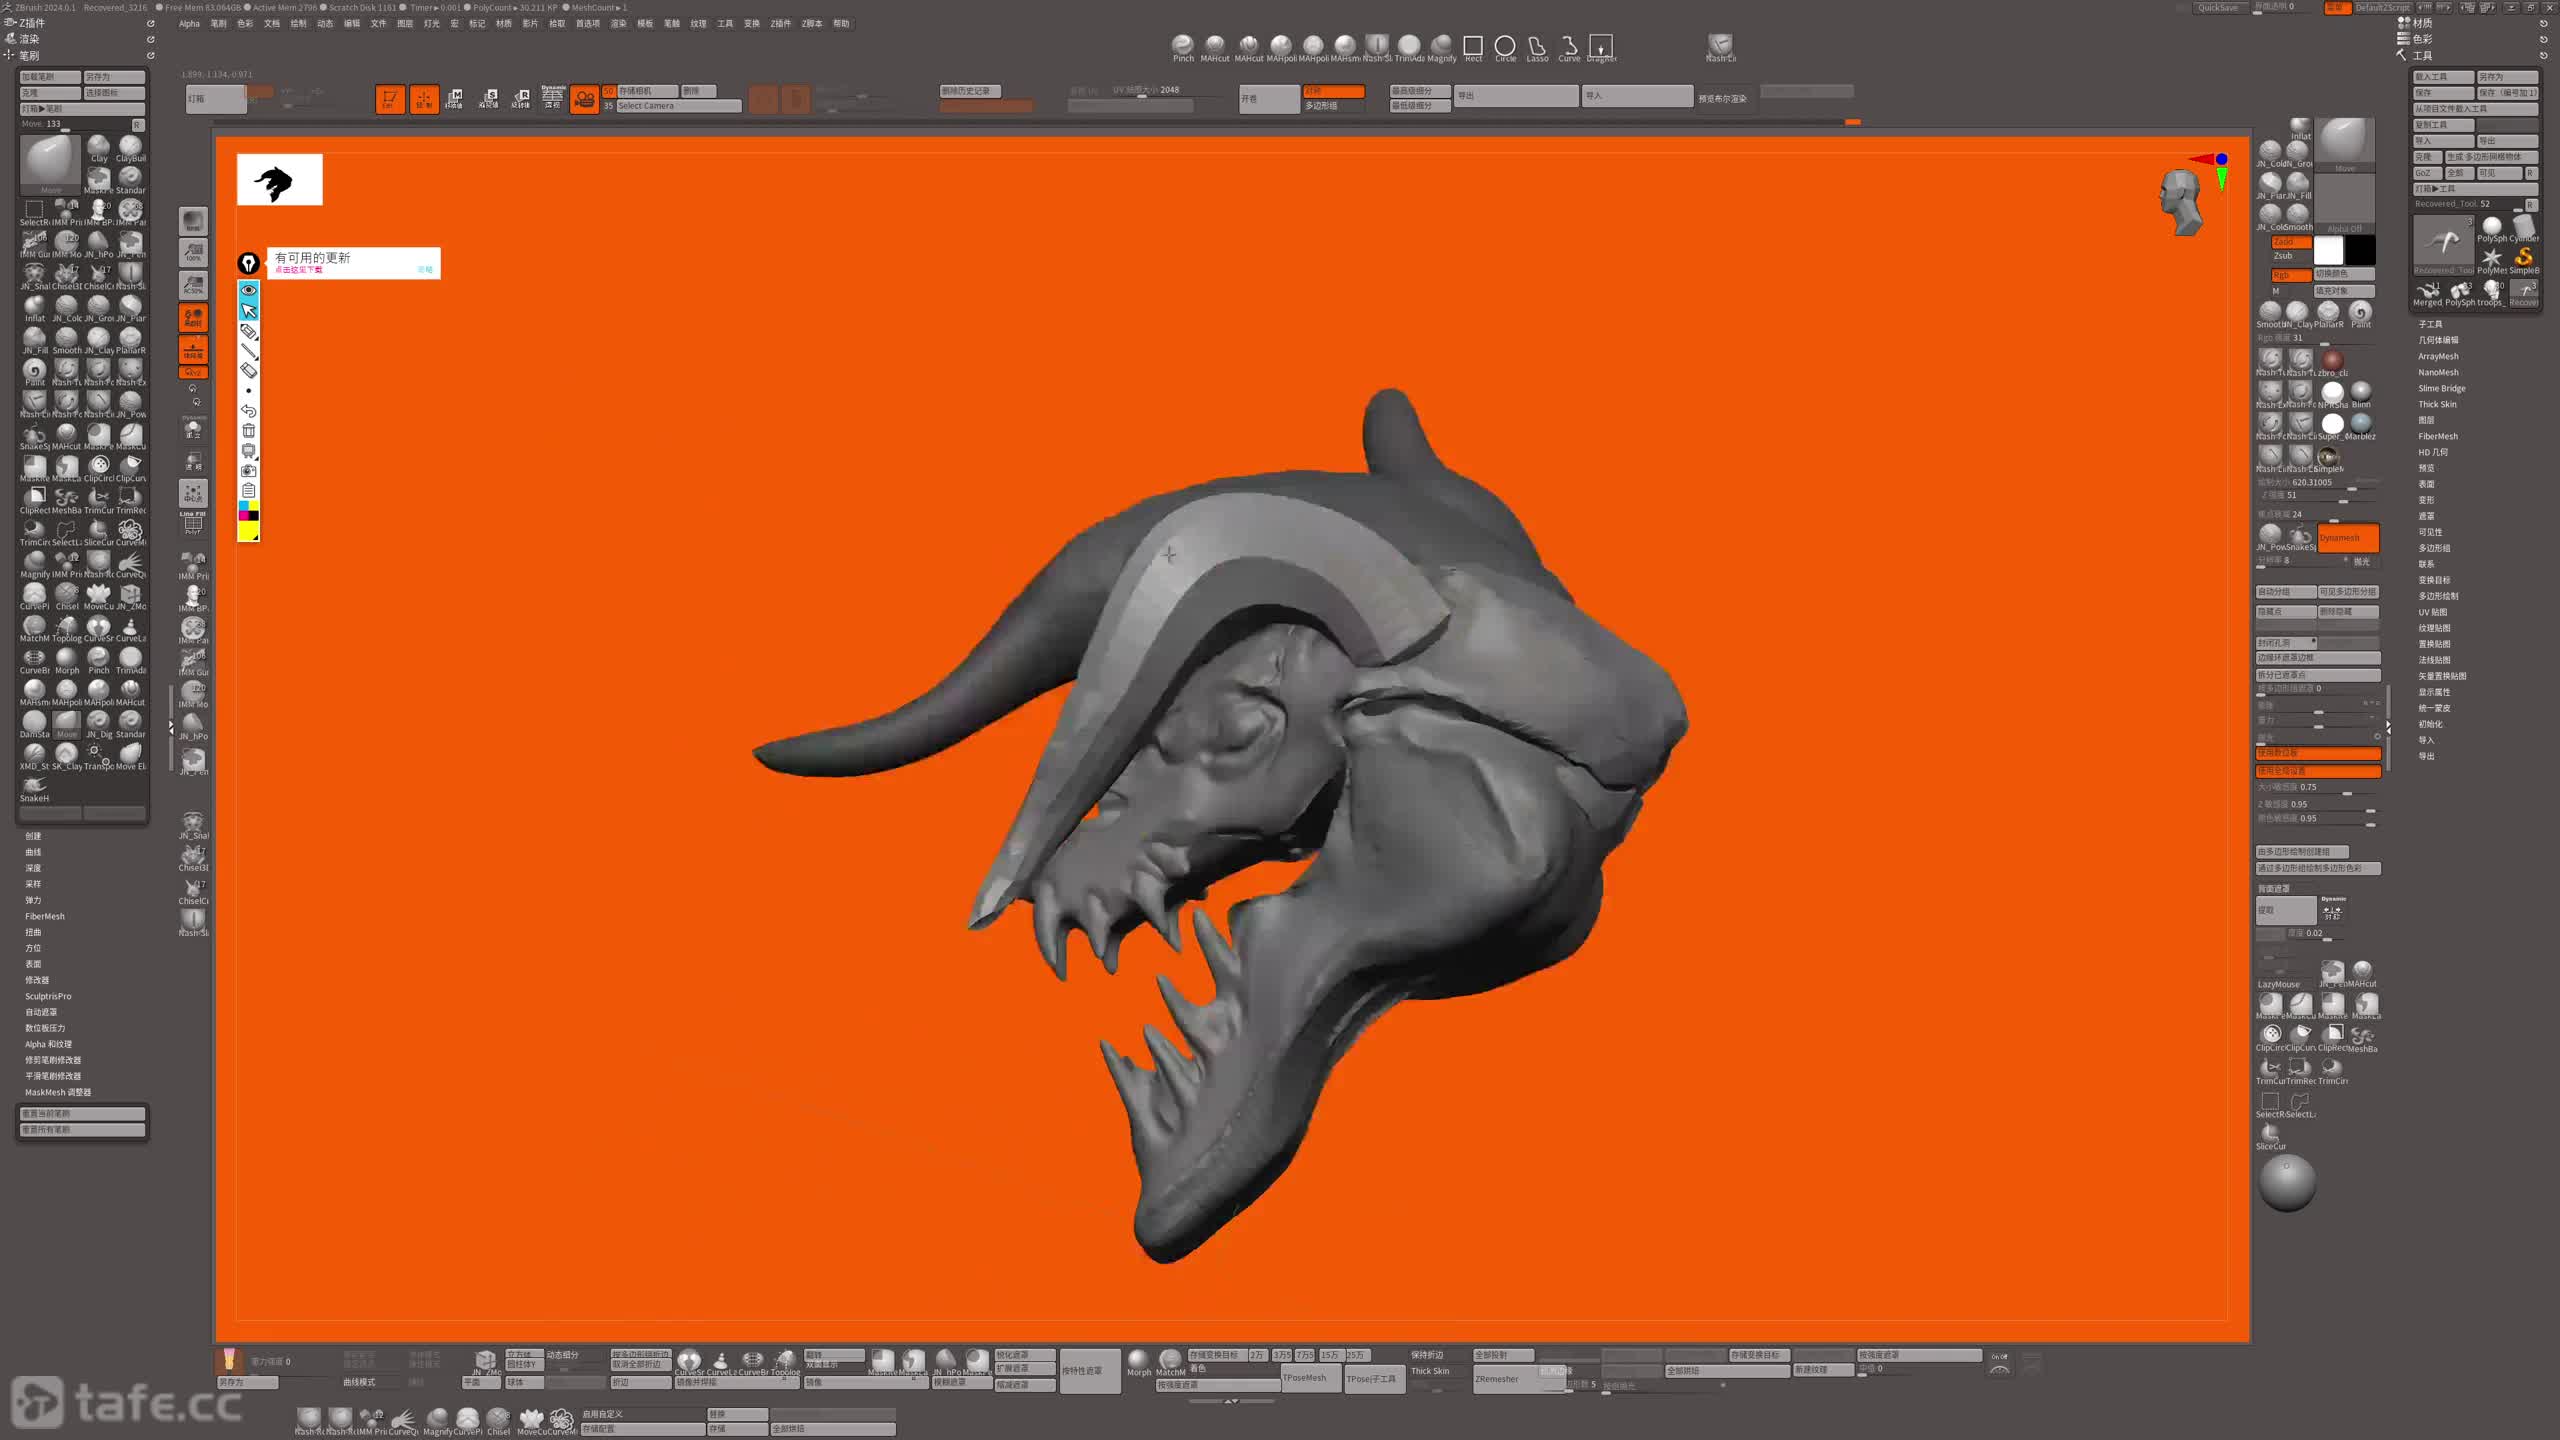Click the trash can in the annotation toolbar
Viewport: 2560px width, 1440px height.
click(249, 431)
